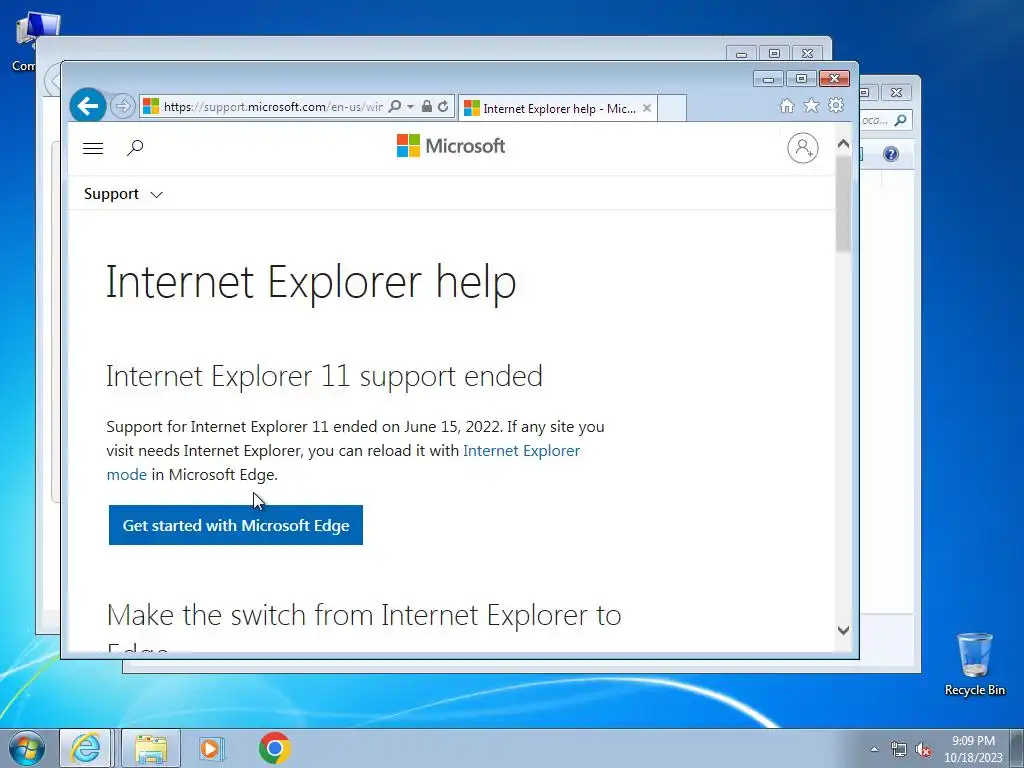This screenshot has height=768, width=1024.
Task: Click the muted volume tray icon
Action: pos(923,750)
